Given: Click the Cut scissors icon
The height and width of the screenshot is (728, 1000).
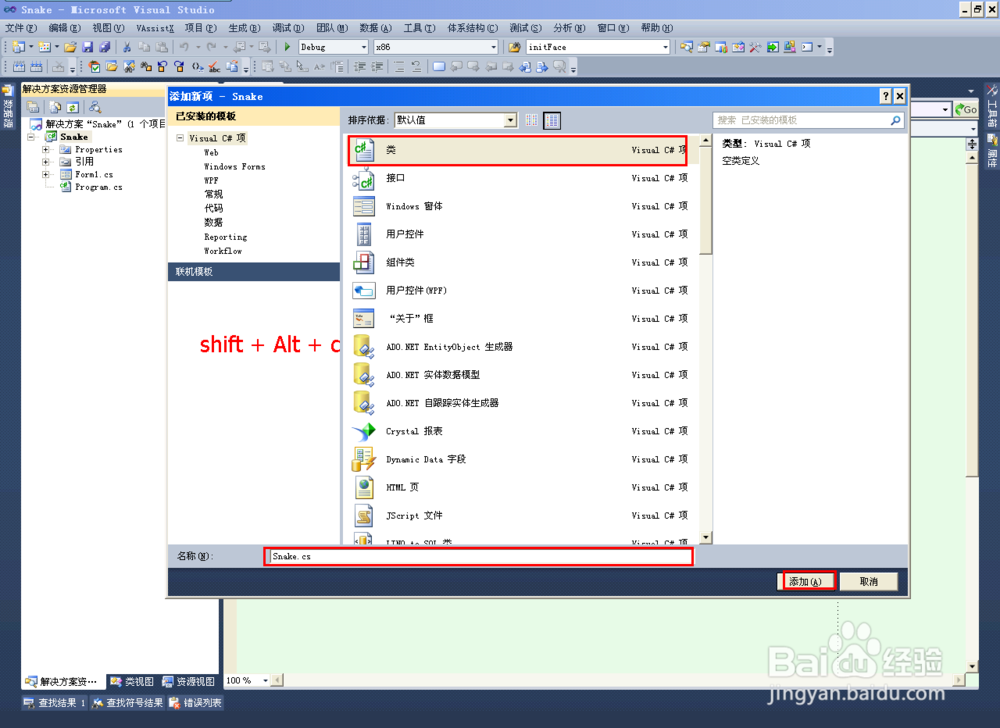Looking at the screenshot, I should pyautogui.click(x=127, y=47).
